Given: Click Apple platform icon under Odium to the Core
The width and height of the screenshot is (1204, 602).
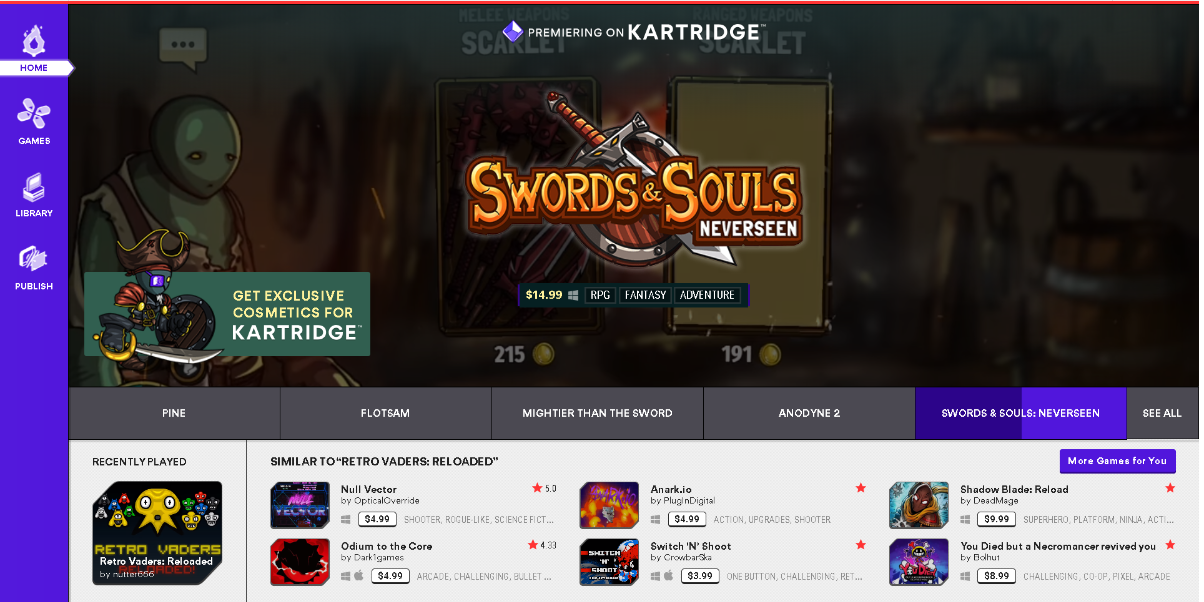Looking at the screenshot, I should pyautogui.click(x=359, y=576).
